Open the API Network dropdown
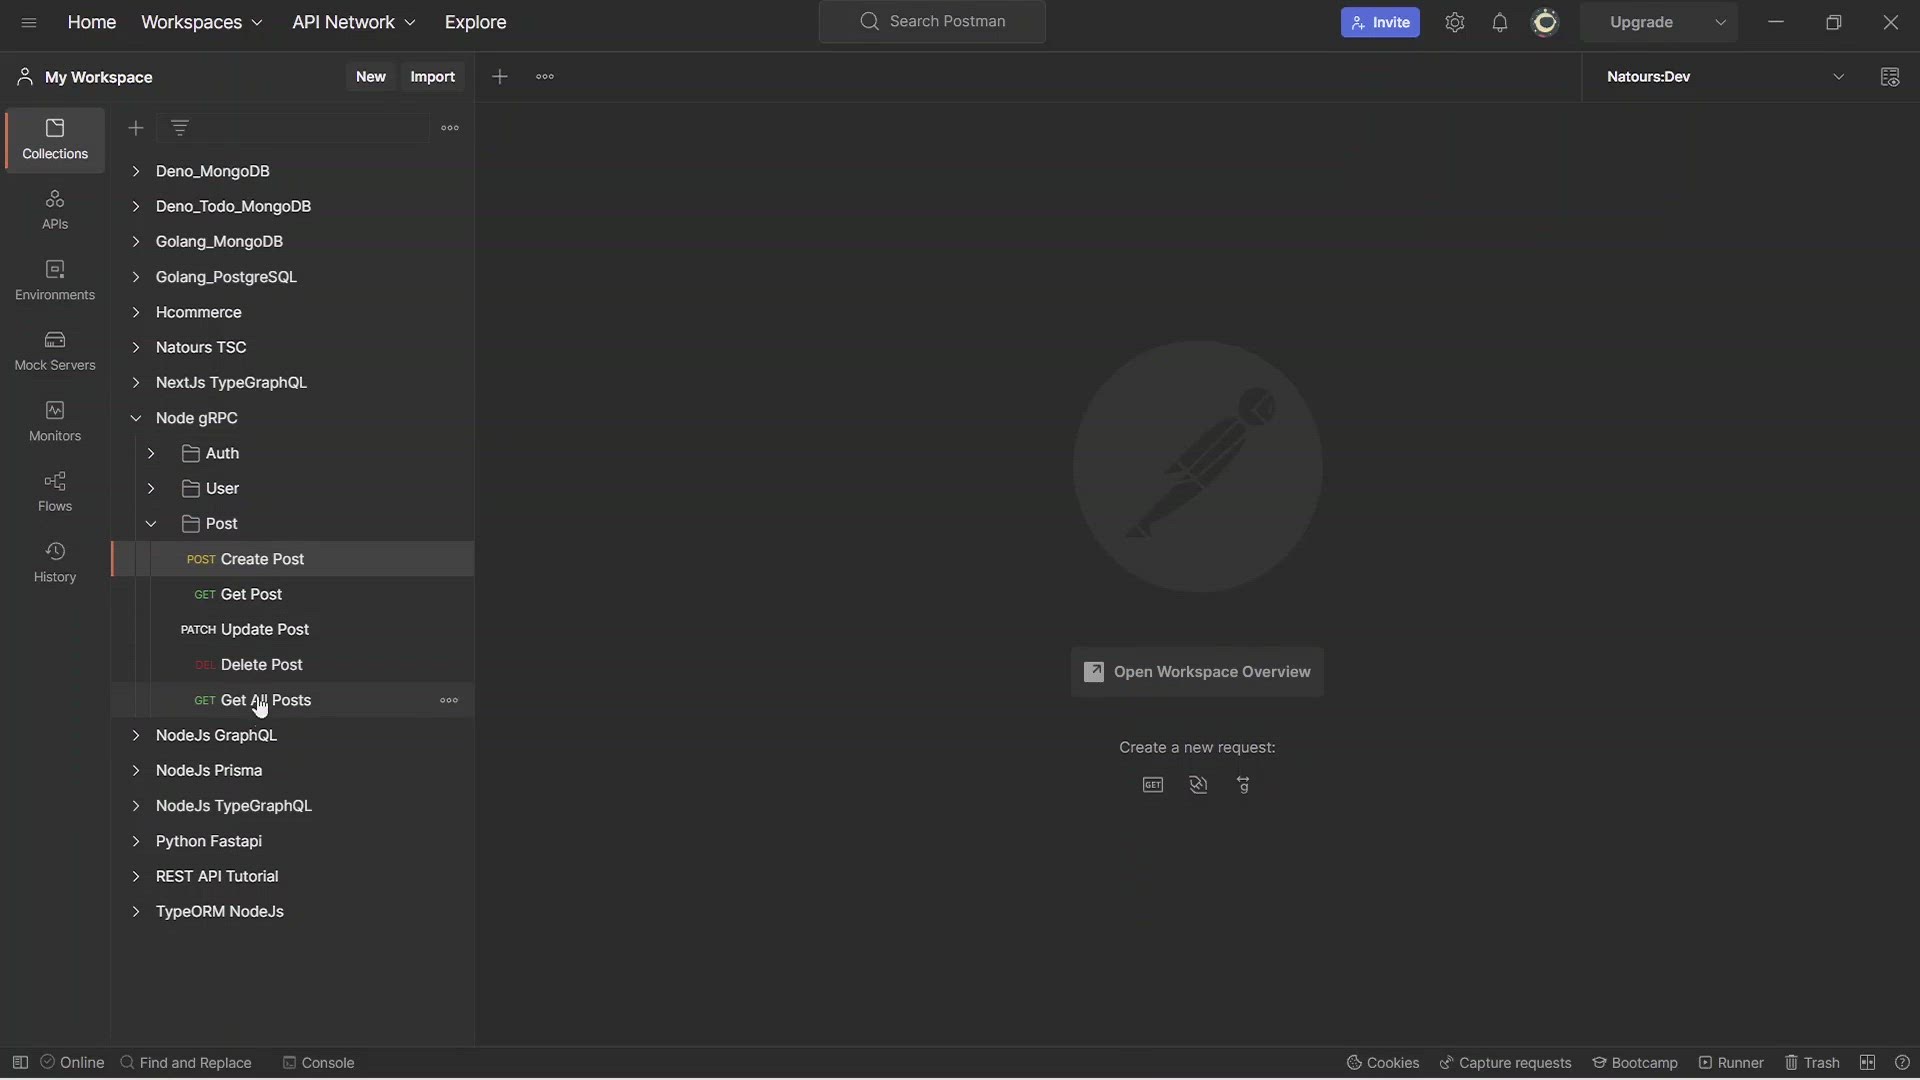1920x1080 pixels. tap(354, 22)
